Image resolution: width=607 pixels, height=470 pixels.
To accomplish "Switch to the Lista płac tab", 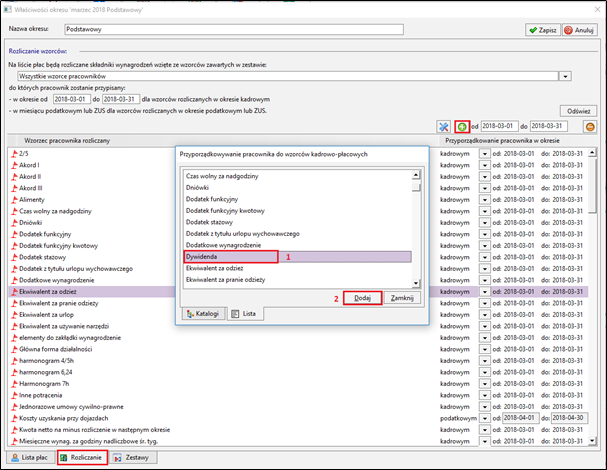I will coord(30,458).
